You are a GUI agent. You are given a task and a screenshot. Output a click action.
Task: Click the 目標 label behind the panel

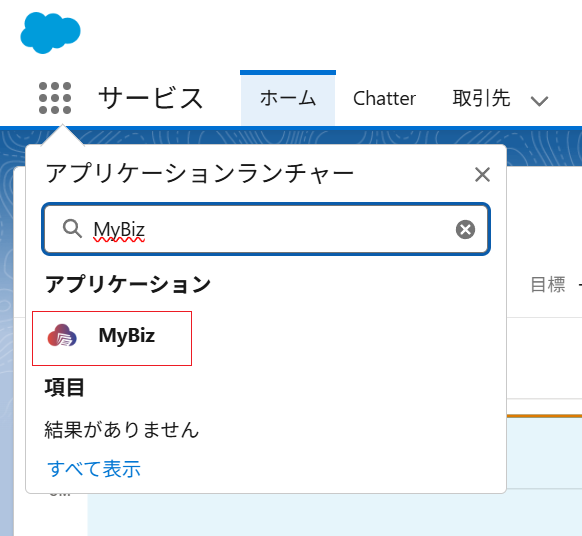pyautogui.click(x=548, y=285)
